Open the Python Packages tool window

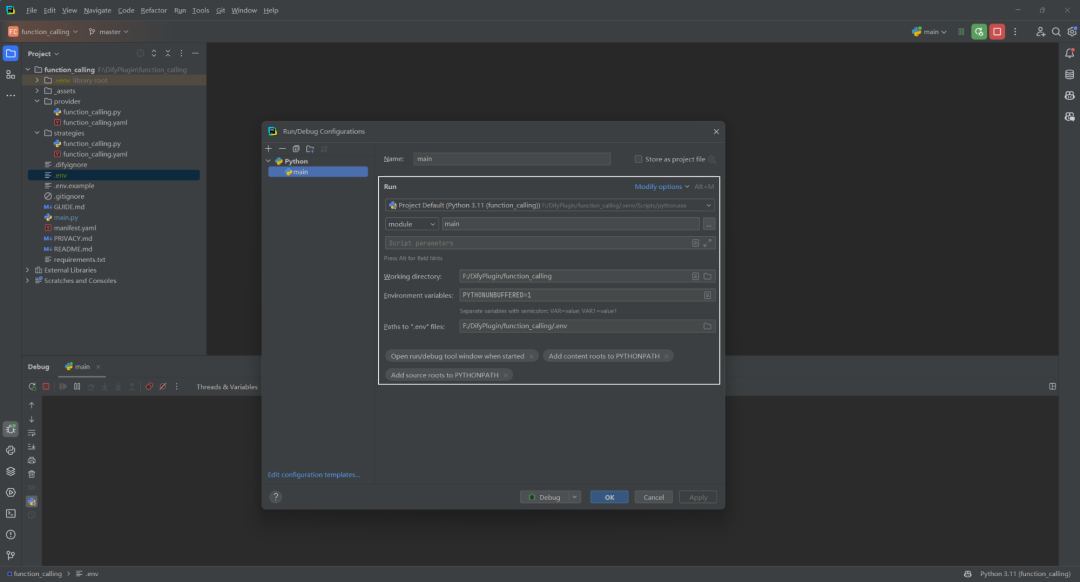click(10, 472)
